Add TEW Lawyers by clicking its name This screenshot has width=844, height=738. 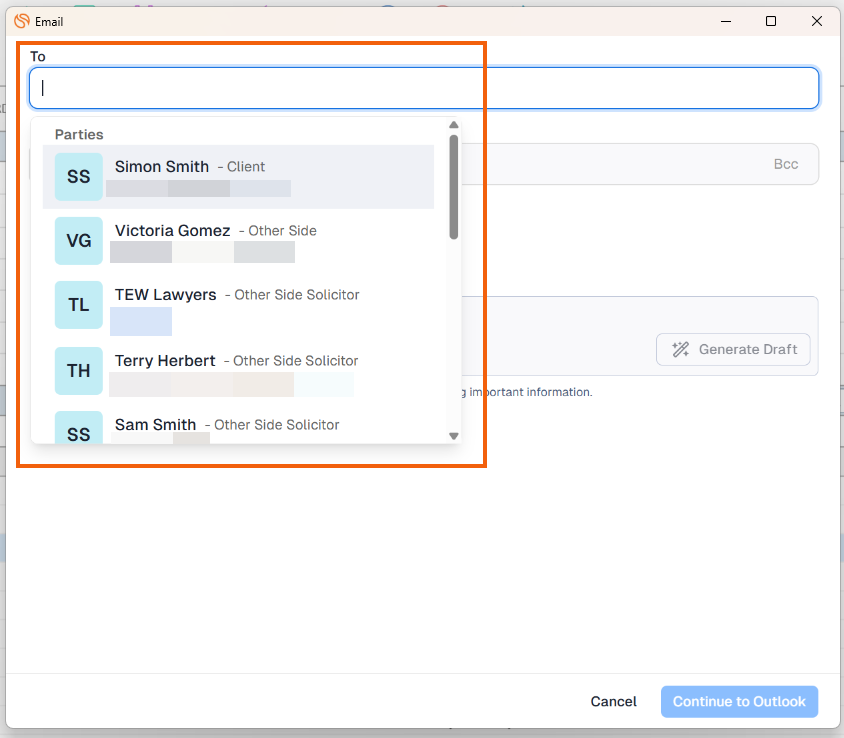(165, 295)
